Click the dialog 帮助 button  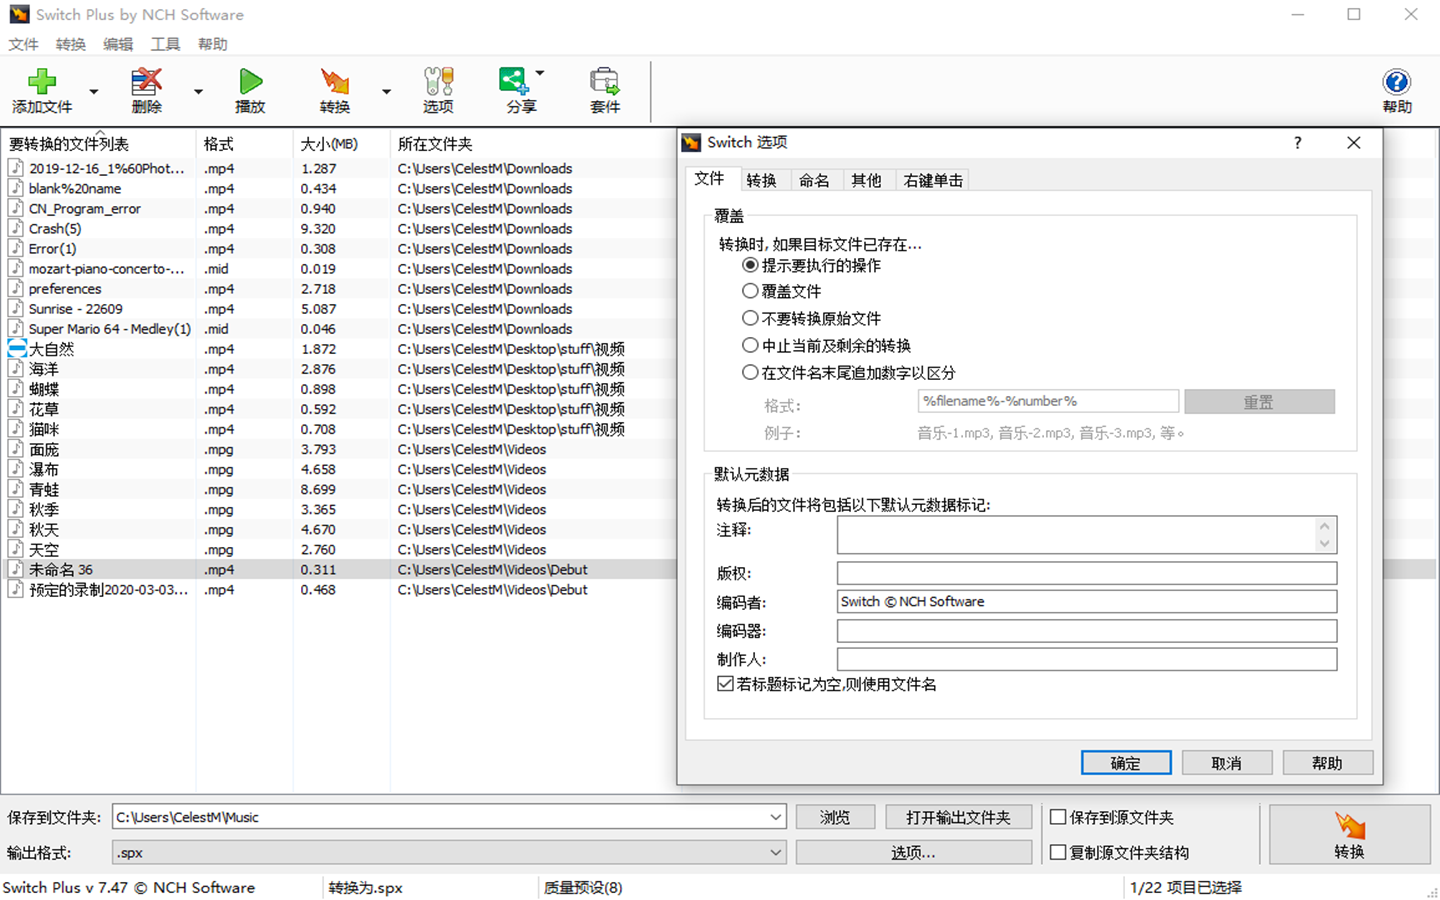pyautogui.click(x=1328, y=763)
